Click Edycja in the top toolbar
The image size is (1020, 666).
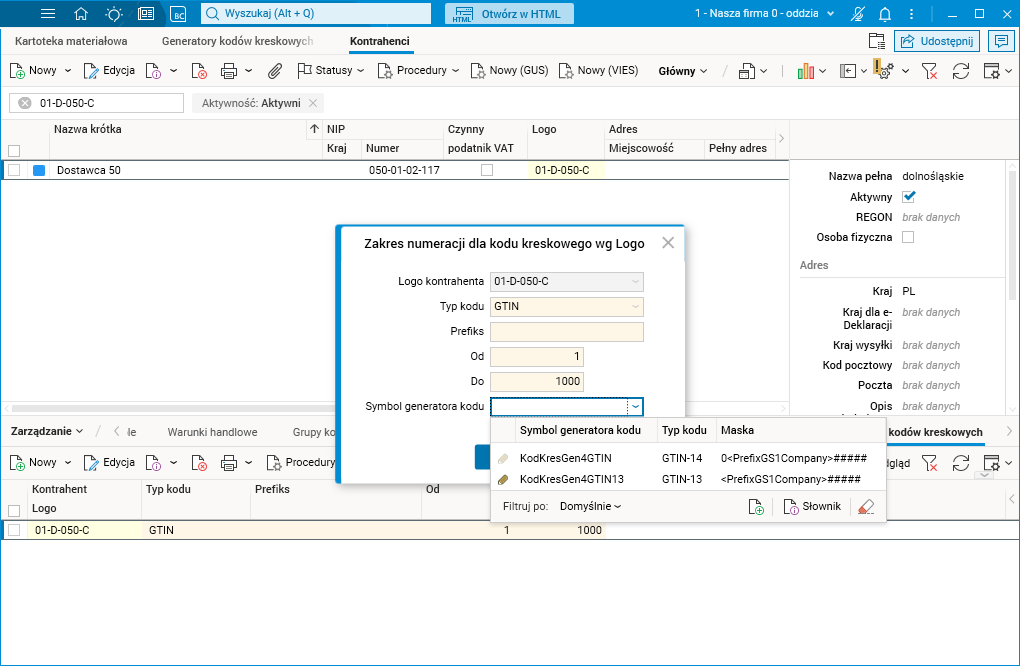(109, 71)
